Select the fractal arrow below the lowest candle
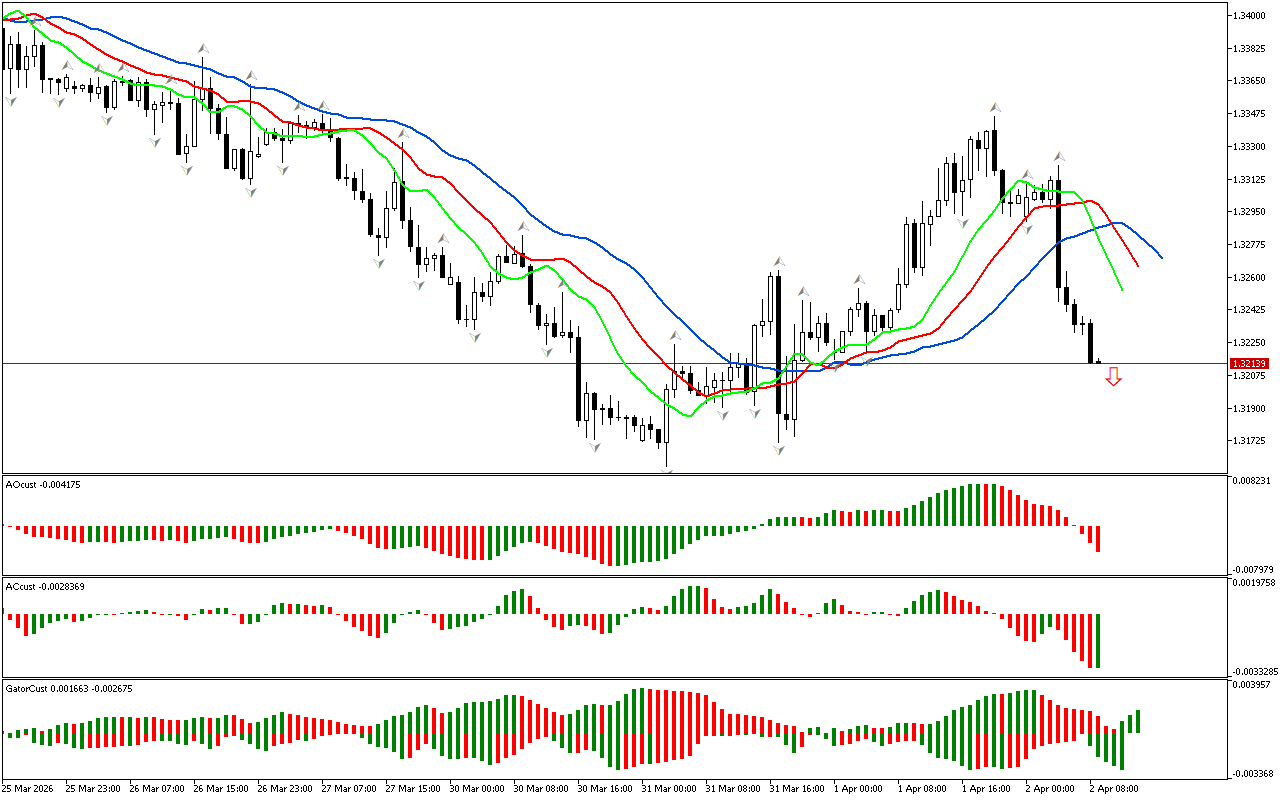Viewport: 1280px width, 800px height. coord(666,466)
